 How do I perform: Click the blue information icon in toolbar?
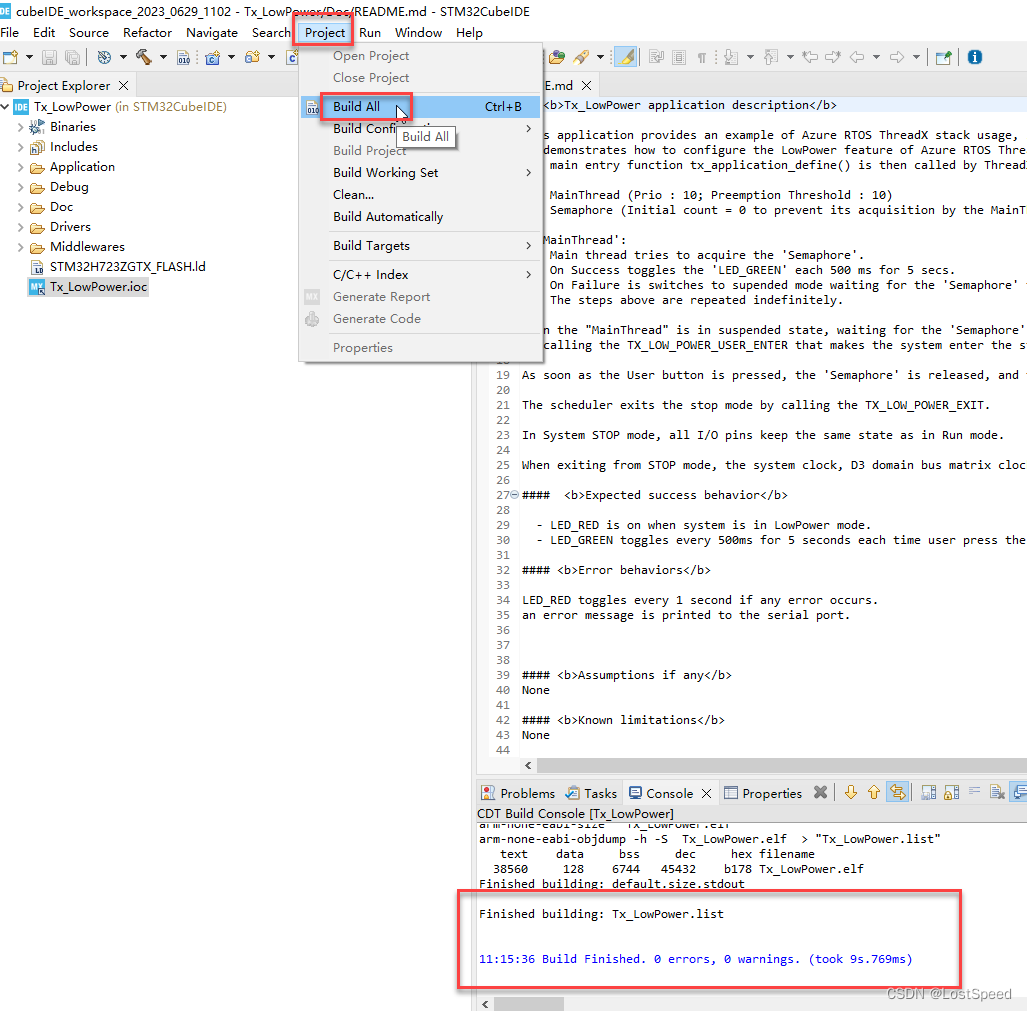975,58
